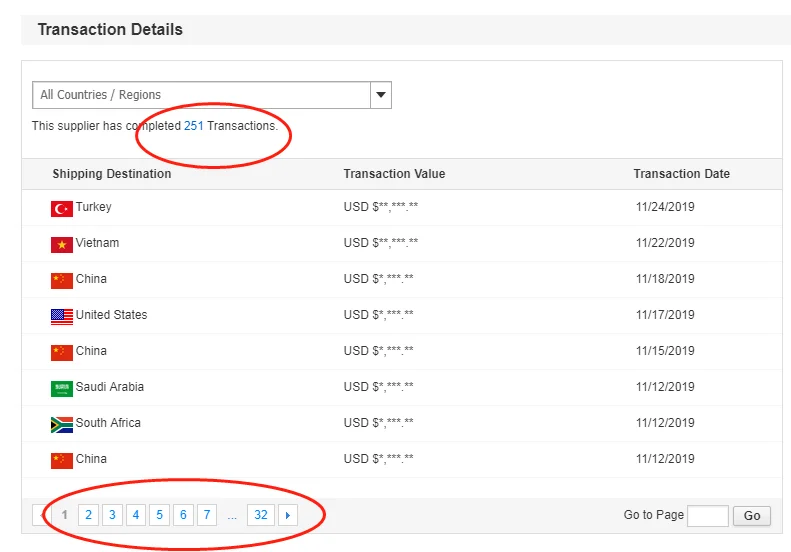Click the 11/22/2019 transaction date

pos(665,243)
